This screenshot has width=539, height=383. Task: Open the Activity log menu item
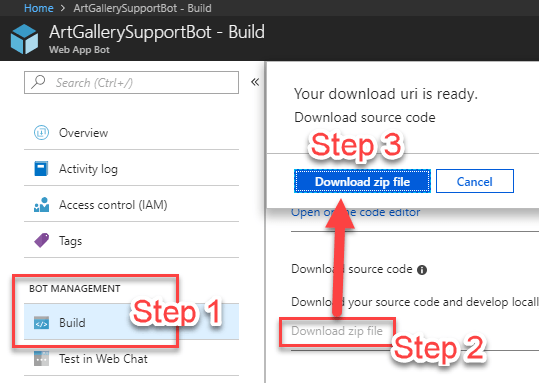coord(131,169)
